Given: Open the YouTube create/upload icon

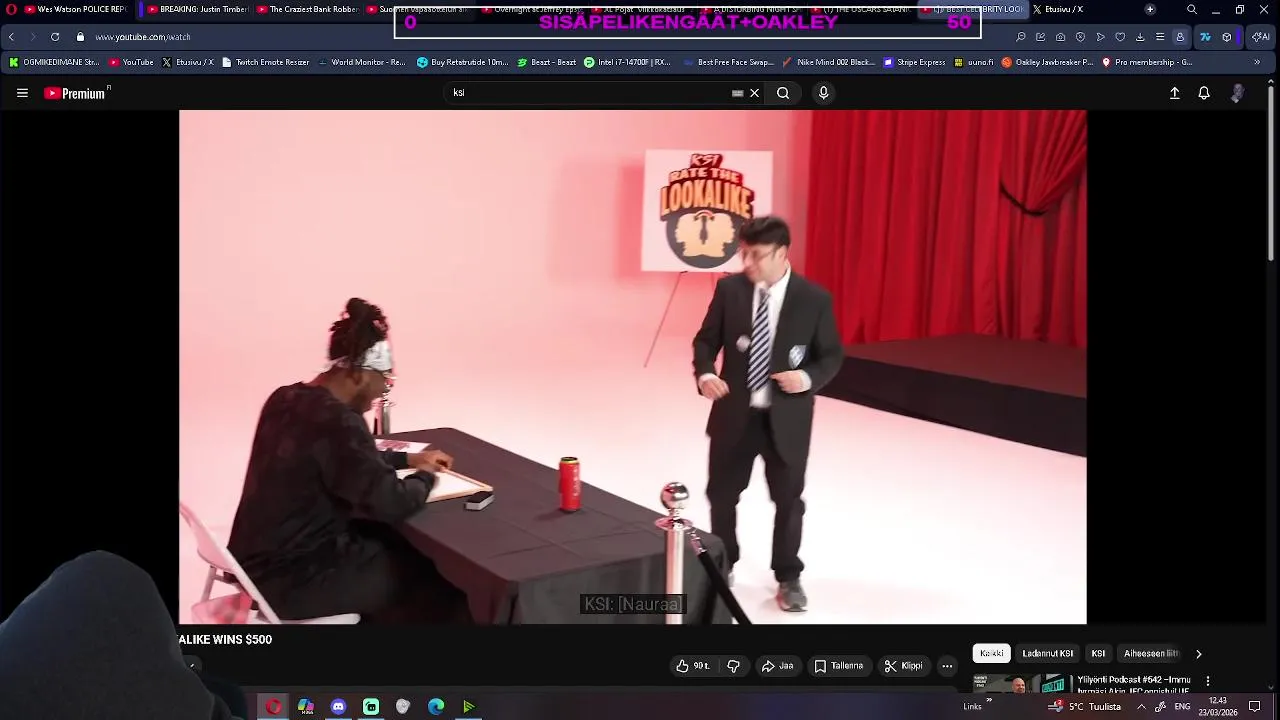Looking at the screenshot, I should pyautogui.click(x=1175, y=93).
